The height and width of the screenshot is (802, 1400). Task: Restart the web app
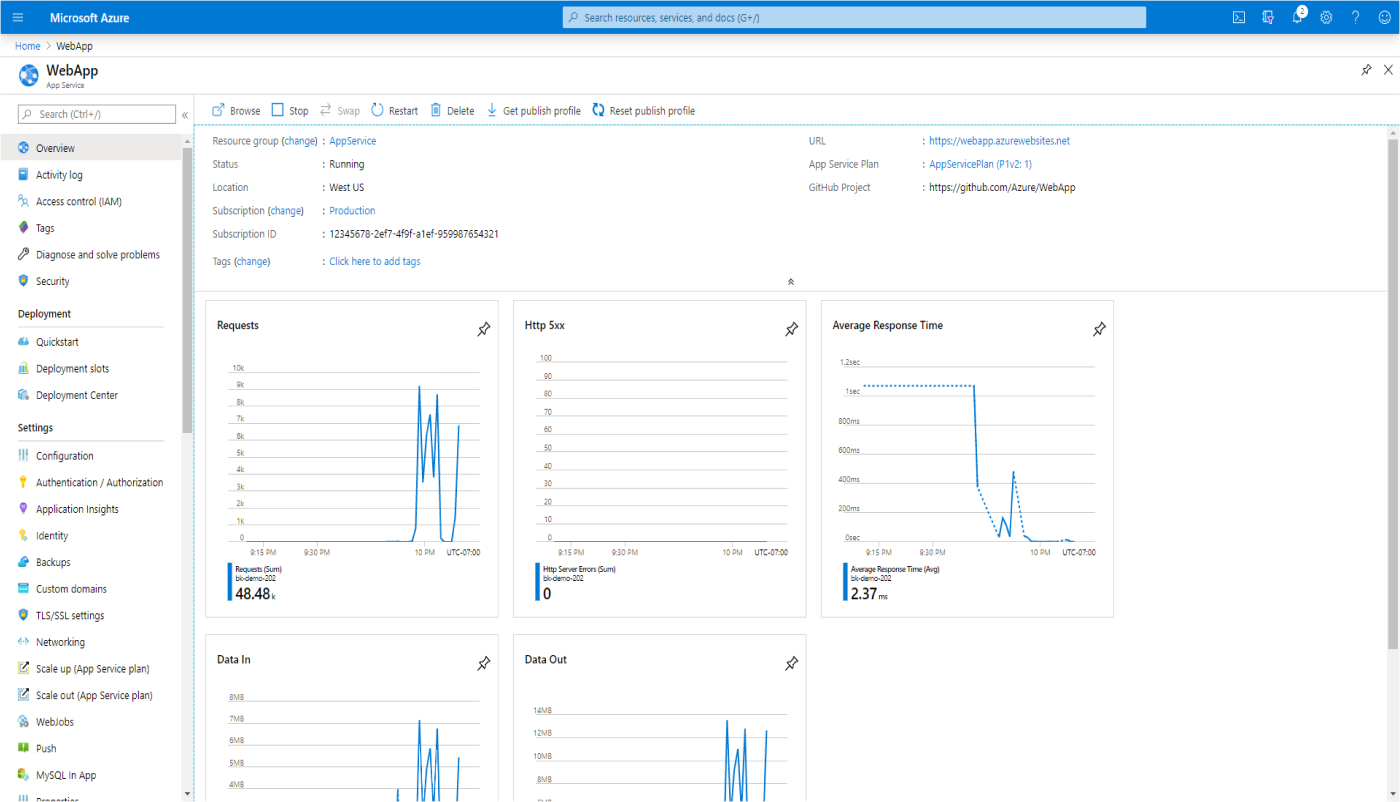tap(394, 110)
